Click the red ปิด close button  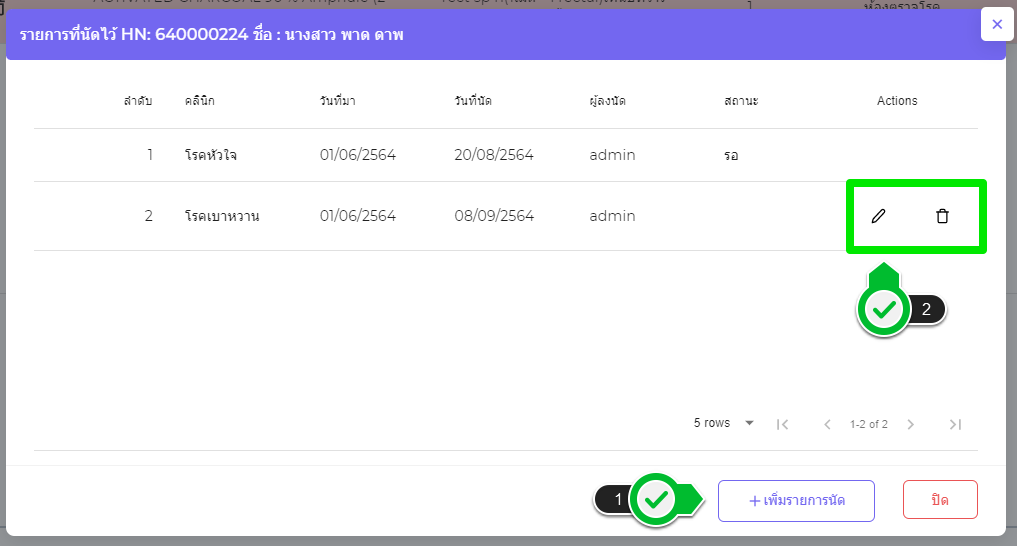940,500
